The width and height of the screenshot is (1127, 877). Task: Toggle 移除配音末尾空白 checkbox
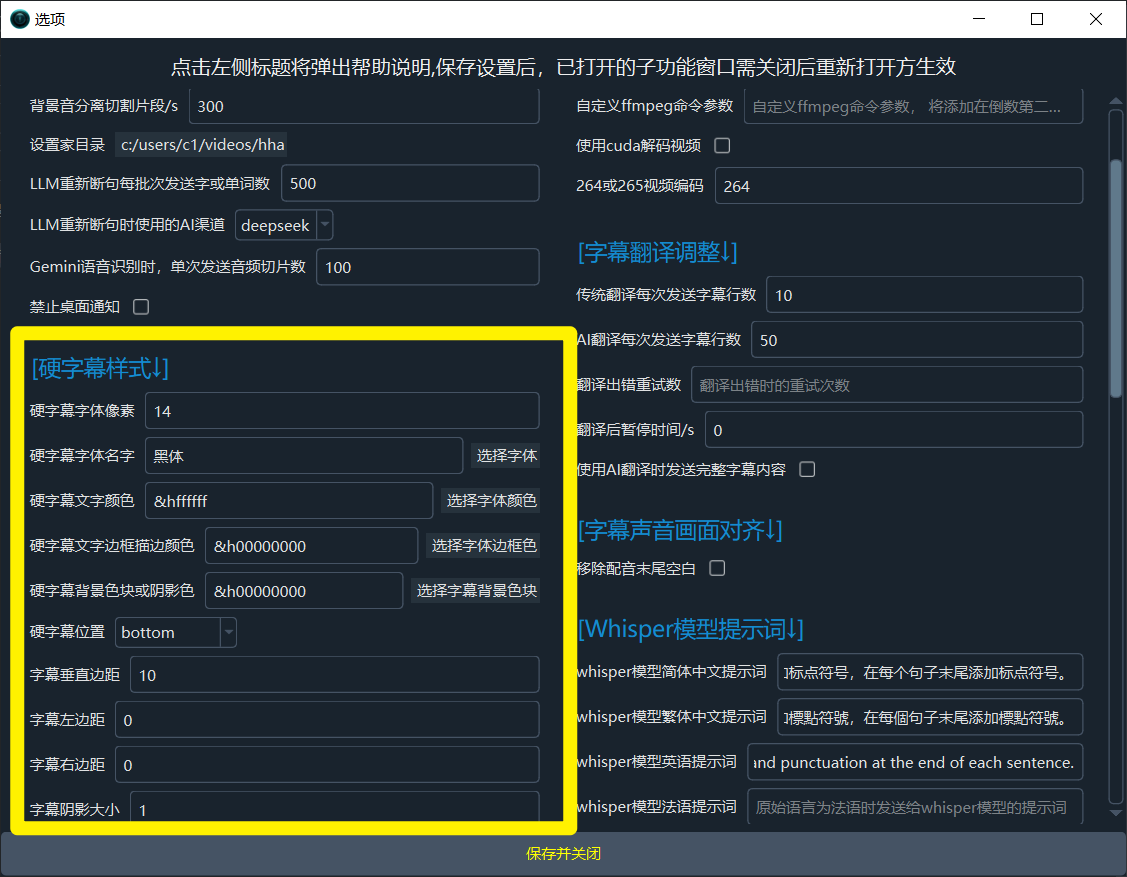716,568
